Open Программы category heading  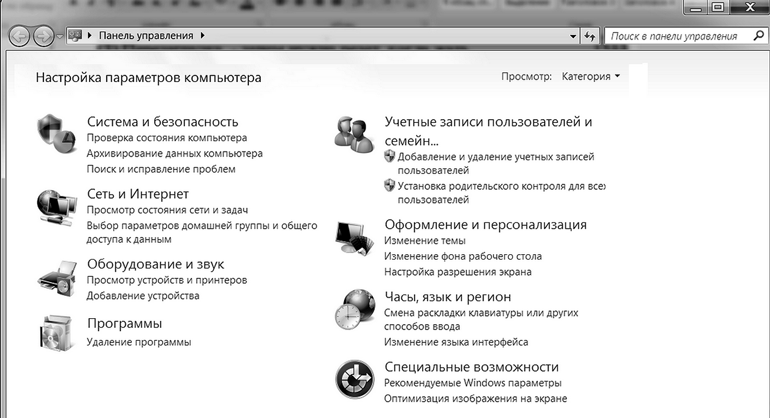125,323
